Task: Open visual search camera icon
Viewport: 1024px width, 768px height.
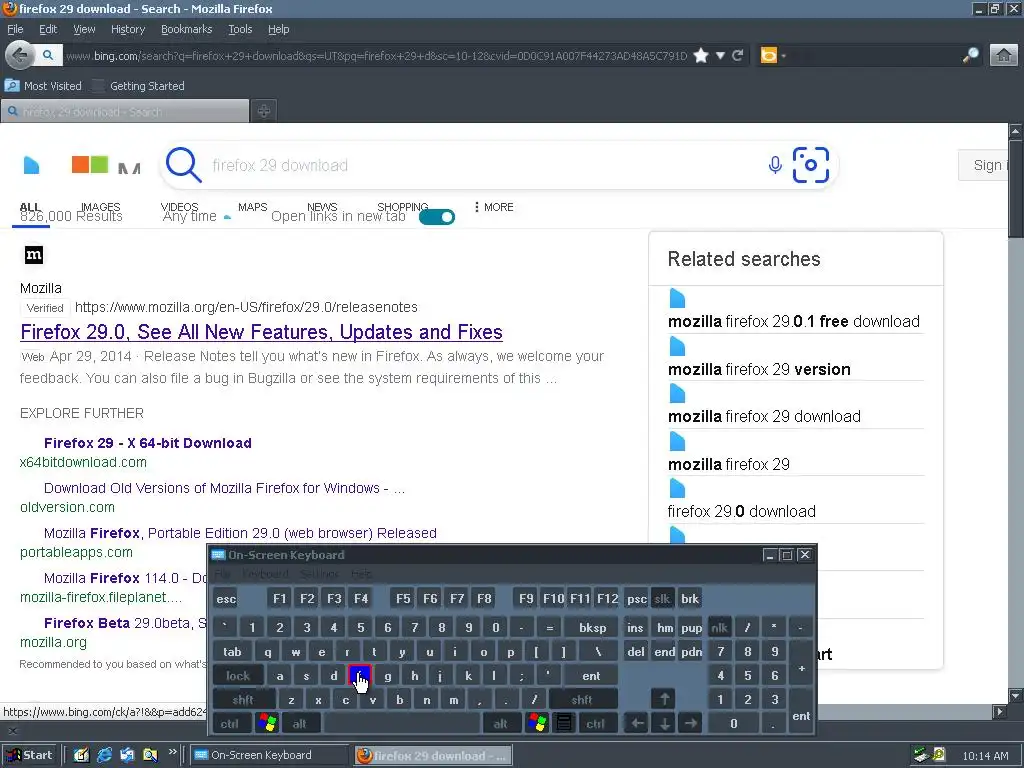Action: click(x=810, y=165)
